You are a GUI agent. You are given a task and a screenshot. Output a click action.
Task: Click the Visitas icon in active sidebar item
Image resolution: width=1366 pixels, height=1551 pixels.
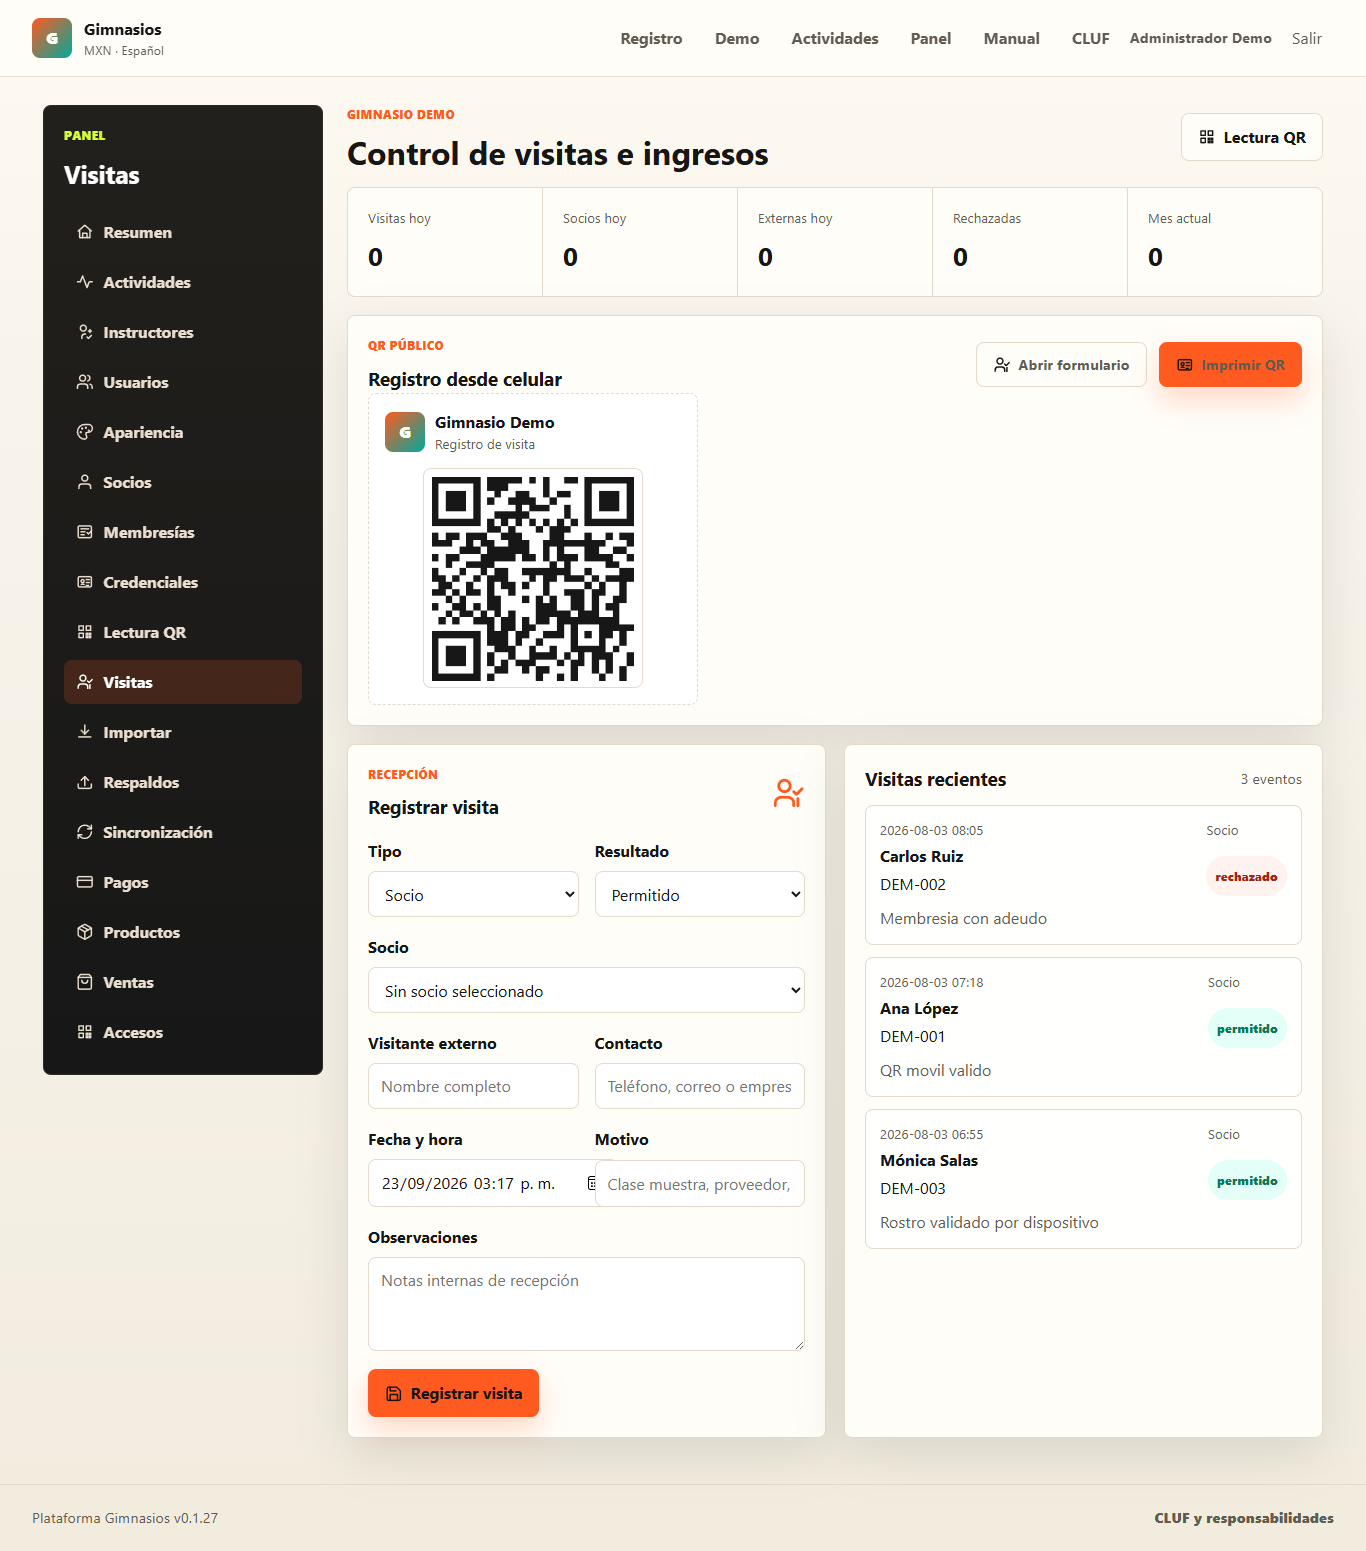pos(85,682)
